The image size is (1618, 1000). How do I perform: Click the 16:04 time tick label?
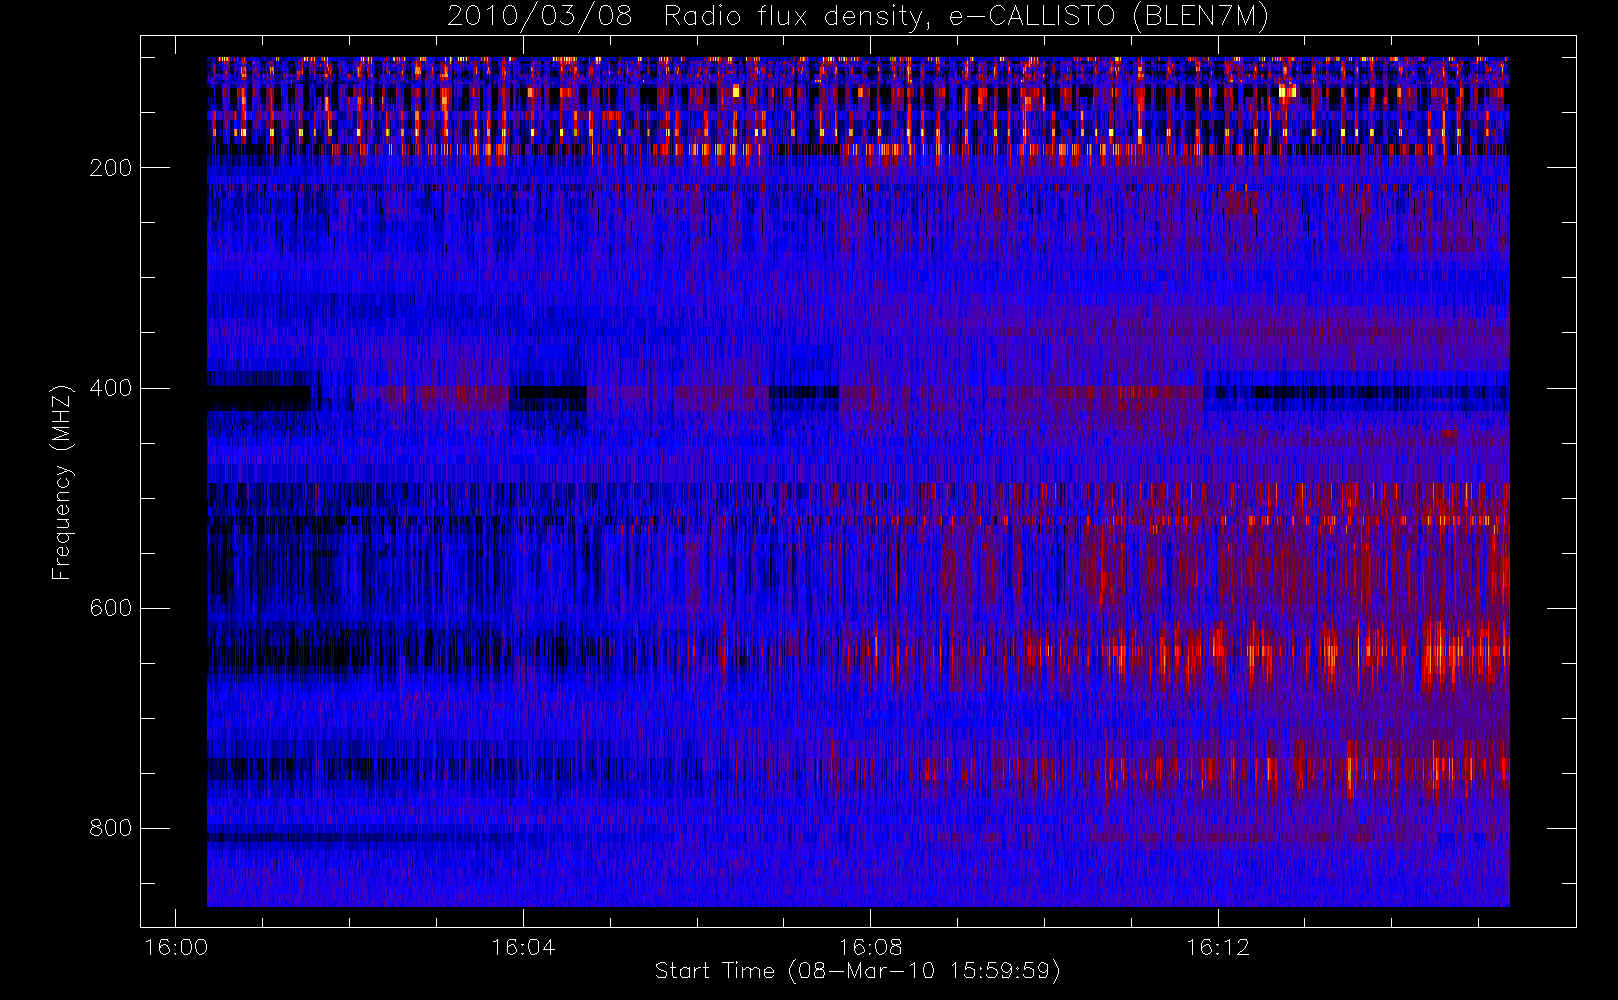(x=523, y=947)
